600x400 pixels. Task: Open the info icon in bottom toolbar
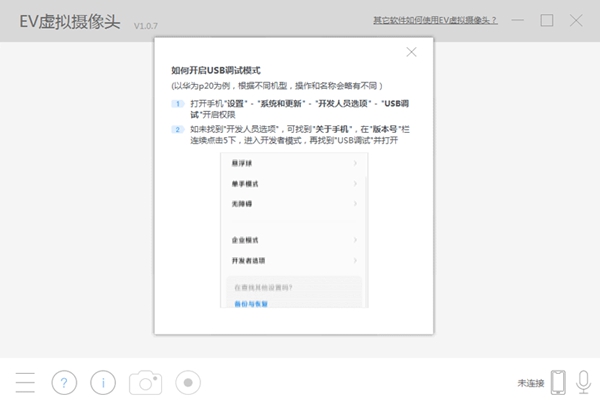(x=103, y=382)
